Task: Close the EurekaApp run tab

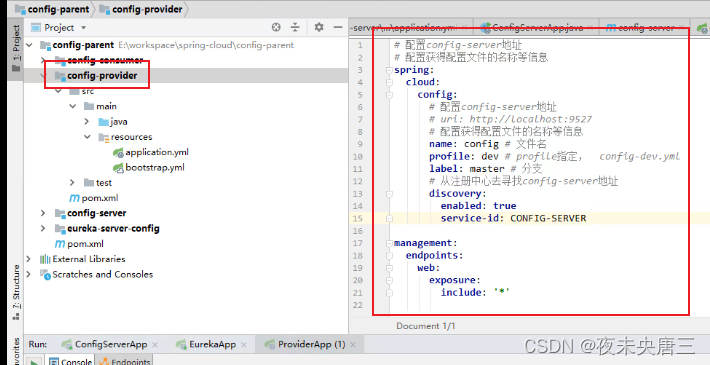Action: (x=244, y=345)
